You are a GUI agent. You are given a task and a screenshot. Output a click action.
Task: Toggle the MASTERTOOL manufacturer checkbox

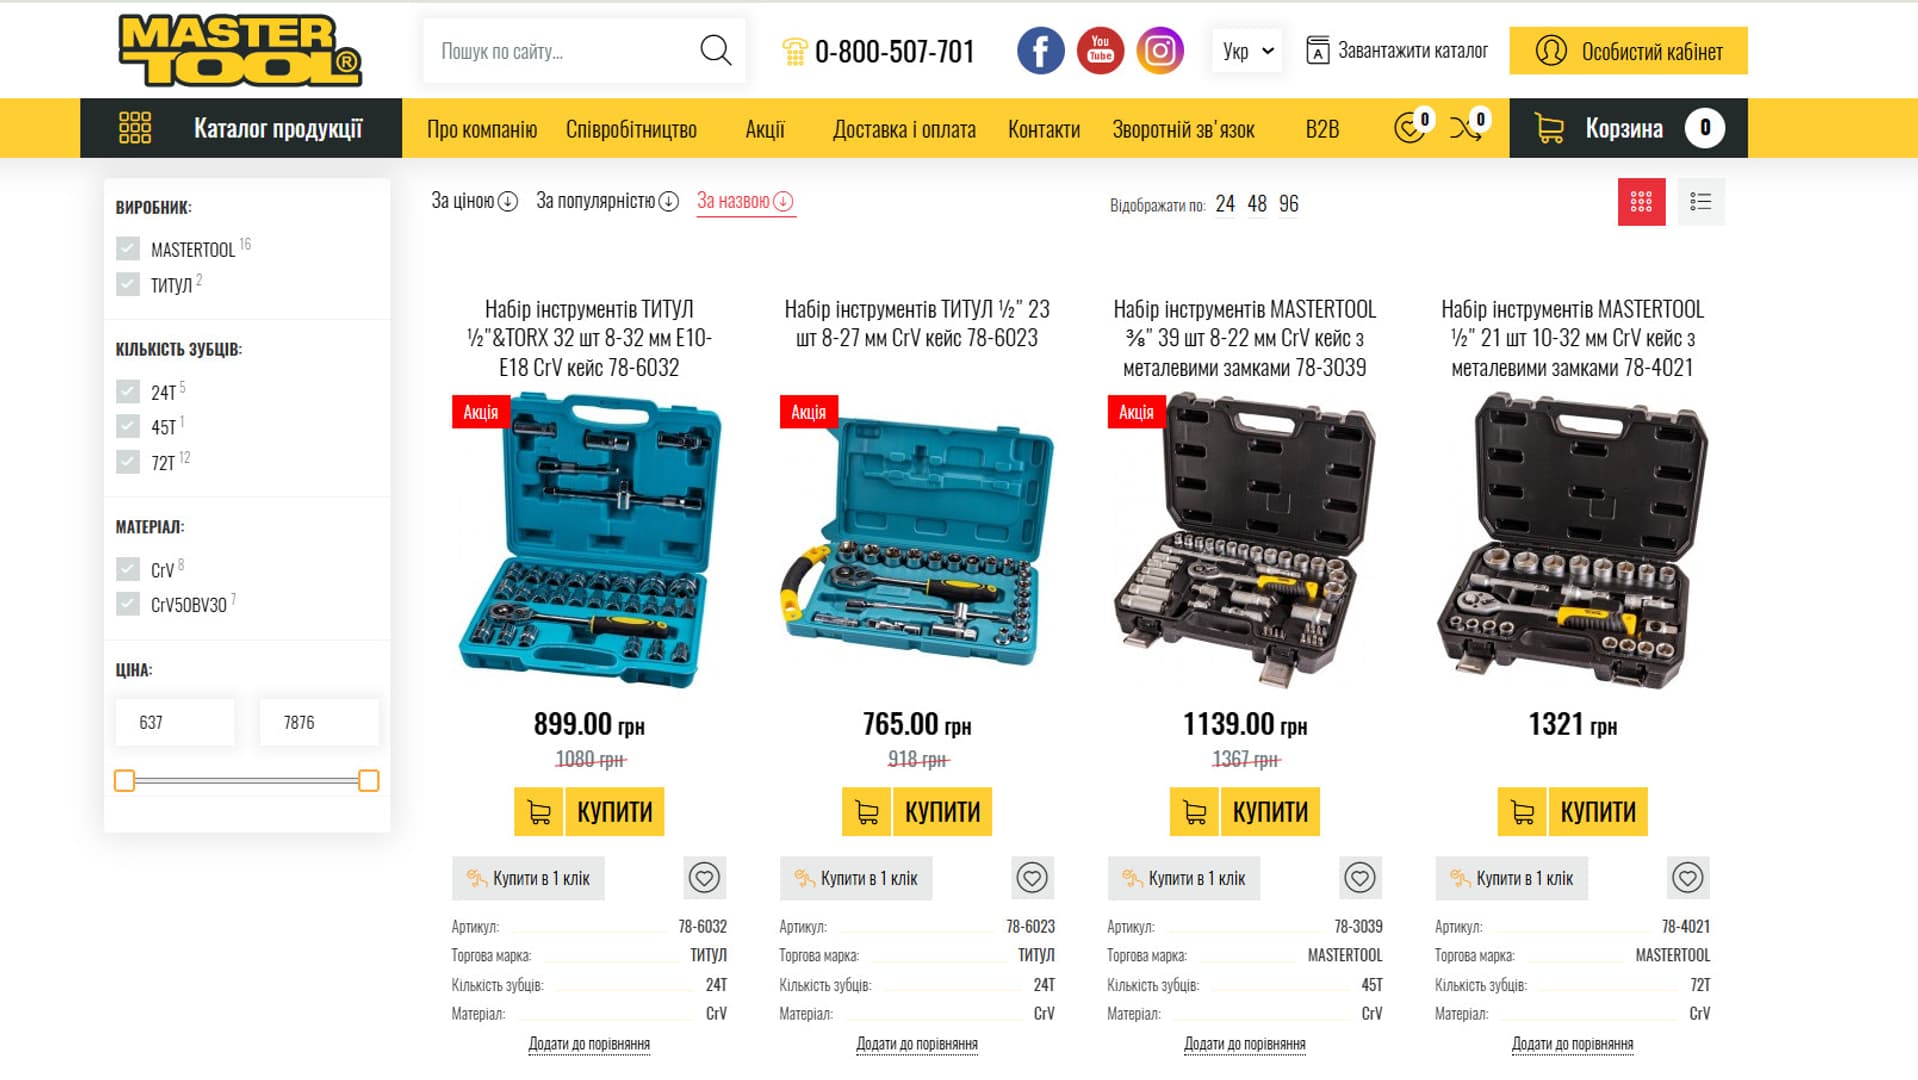tap(128, 249)
